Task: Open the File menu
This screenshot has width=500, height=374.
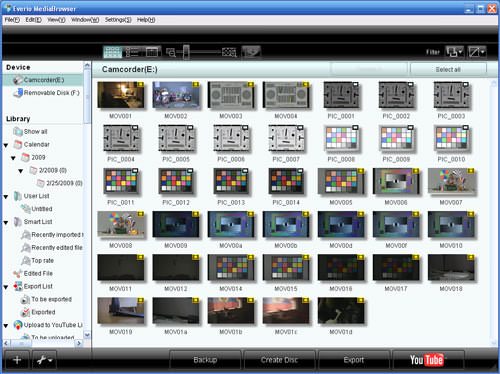Action: click(12, 20)
